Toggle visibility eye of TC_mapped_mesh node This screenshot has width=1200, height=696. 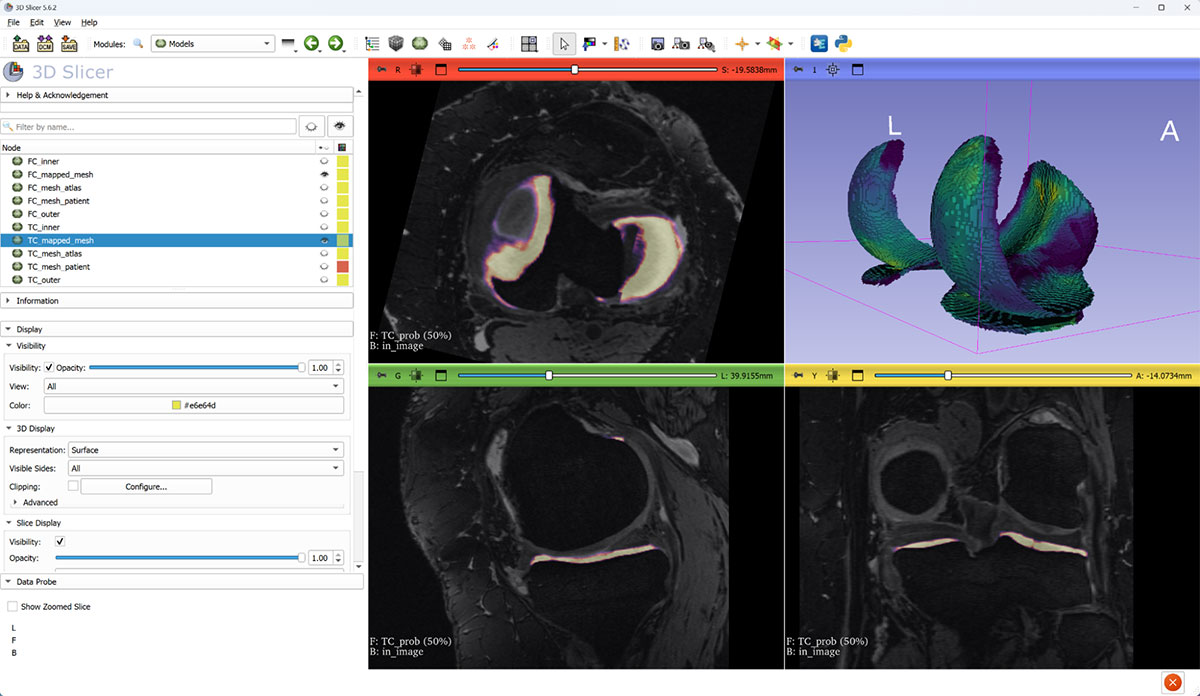(x=324, y=240)
